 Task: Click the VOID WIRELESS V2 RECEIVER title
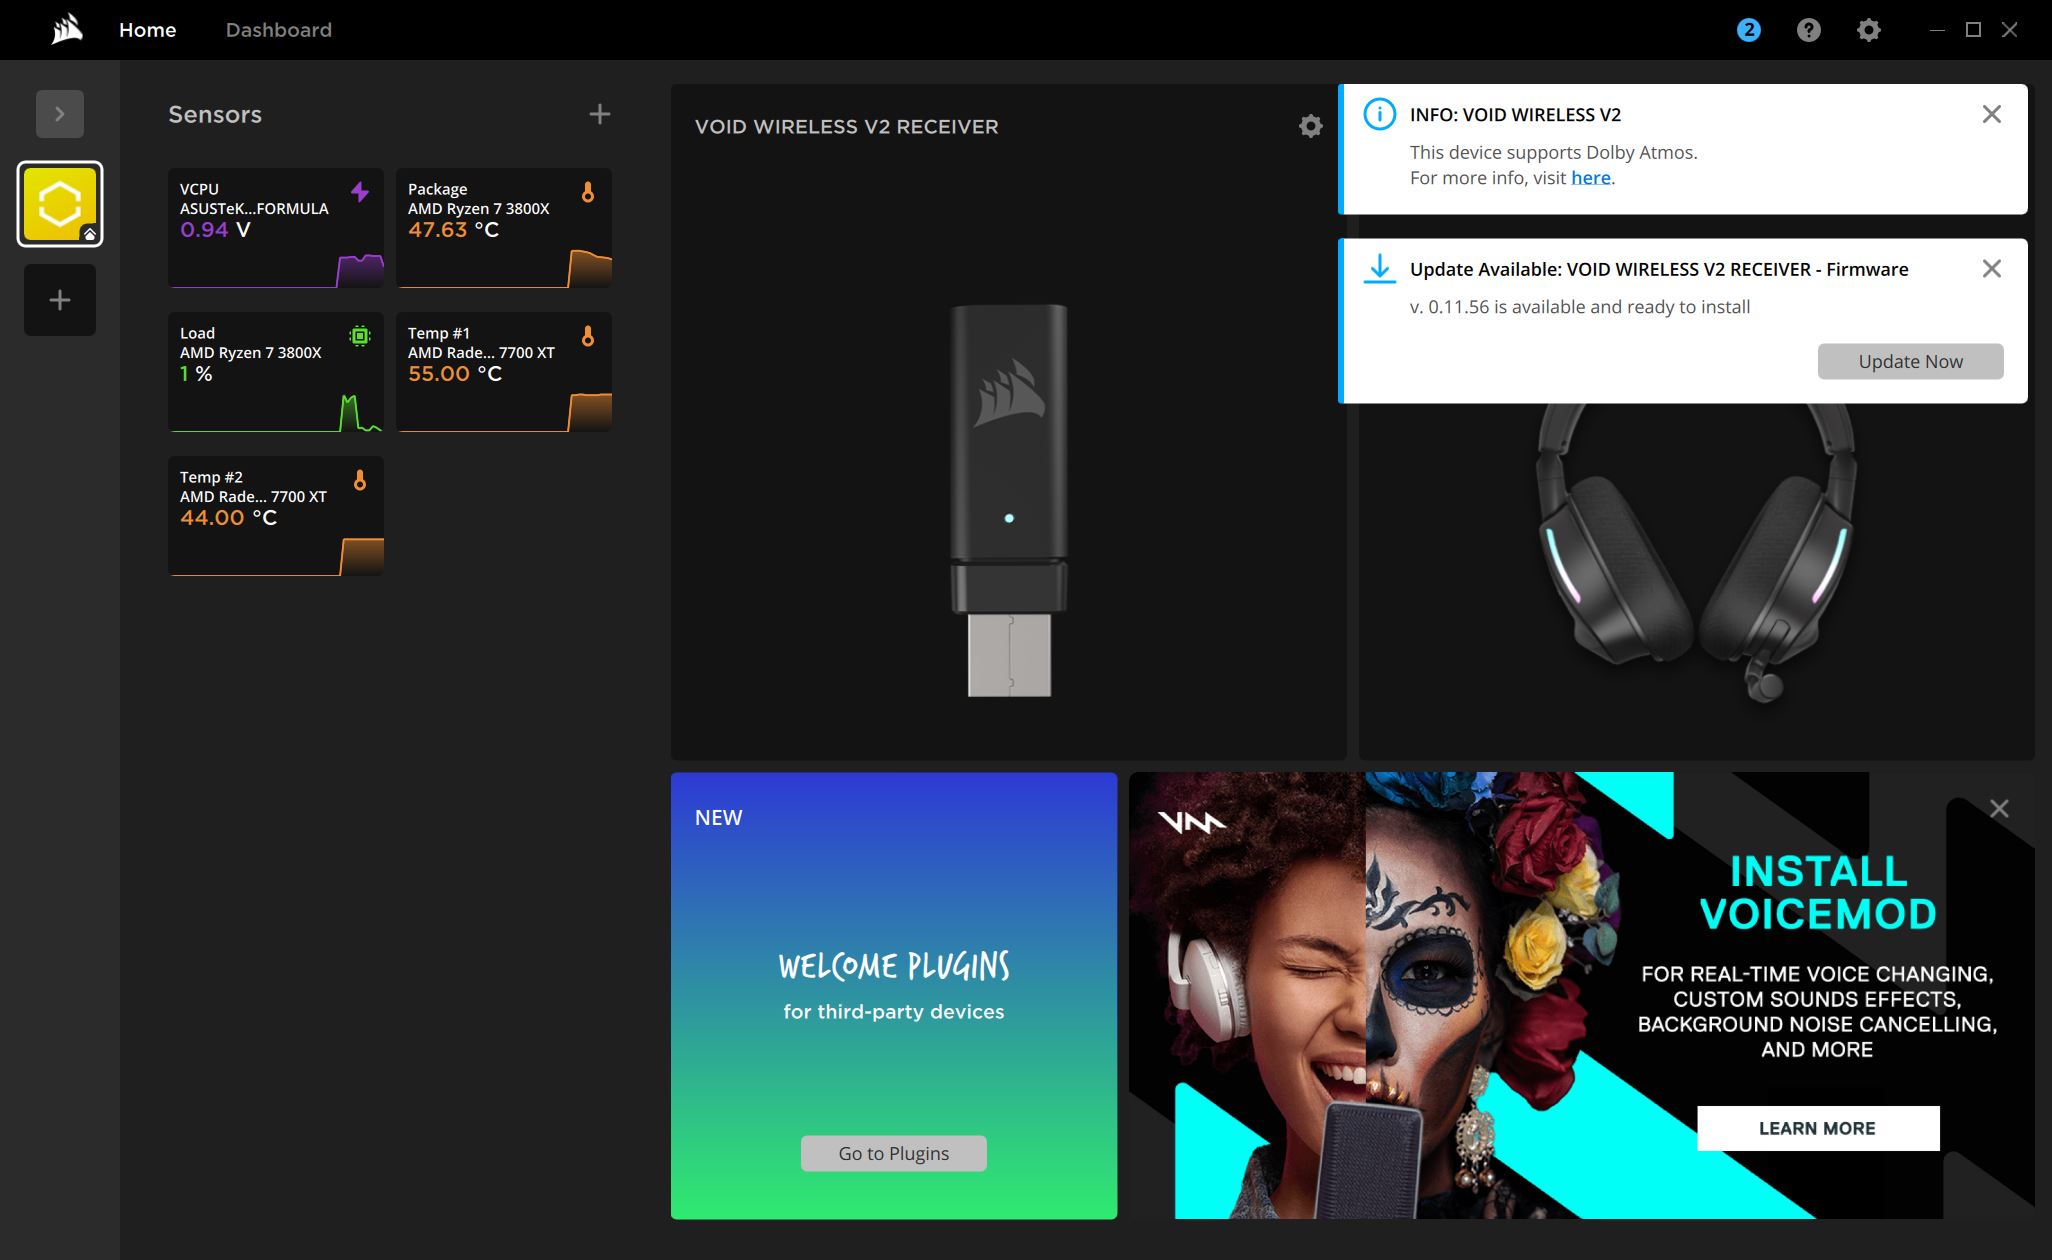[846, 127]
